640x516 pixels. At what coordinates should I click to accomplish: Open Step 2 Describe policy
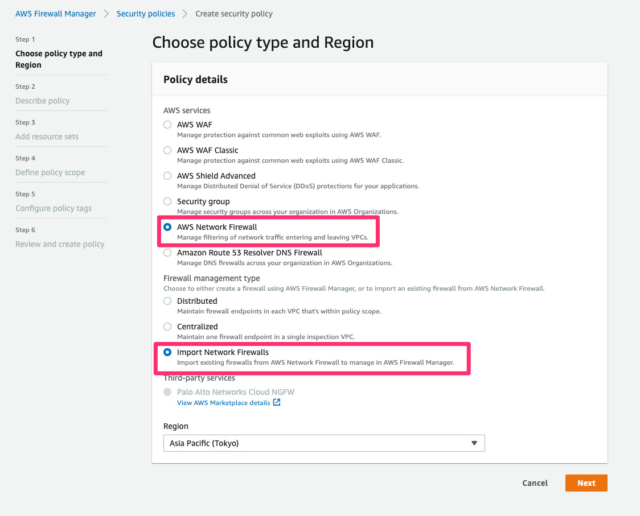pos(42,101)
